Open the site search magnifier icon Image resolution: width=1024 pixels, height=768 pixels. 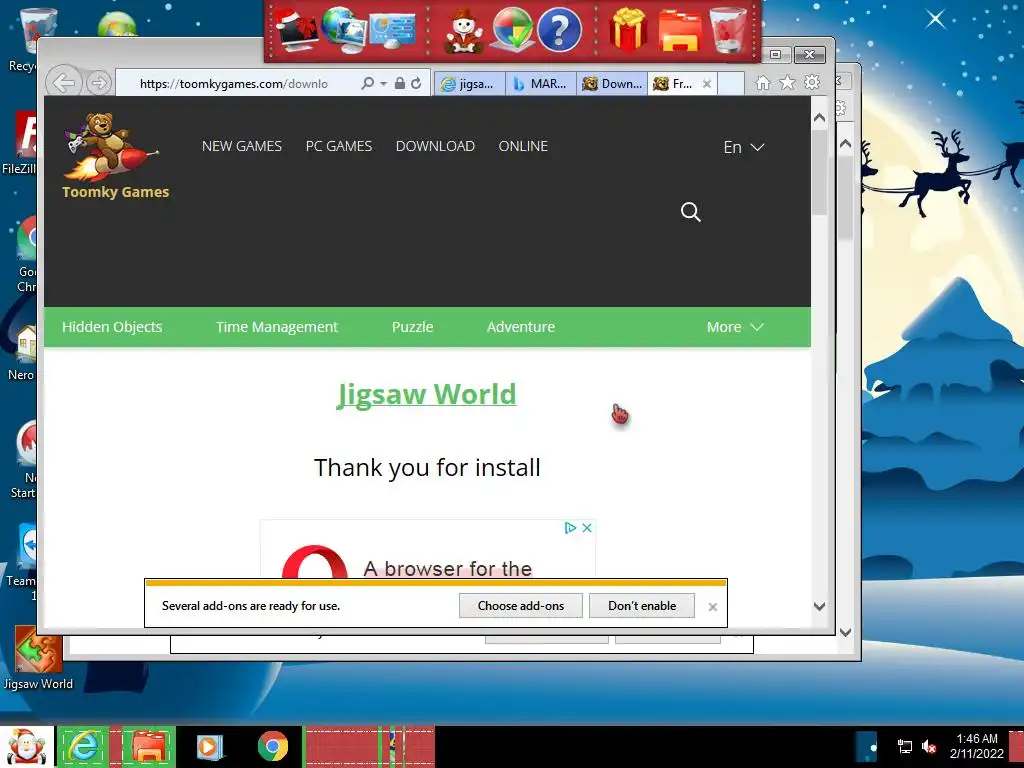coord(690,212)
